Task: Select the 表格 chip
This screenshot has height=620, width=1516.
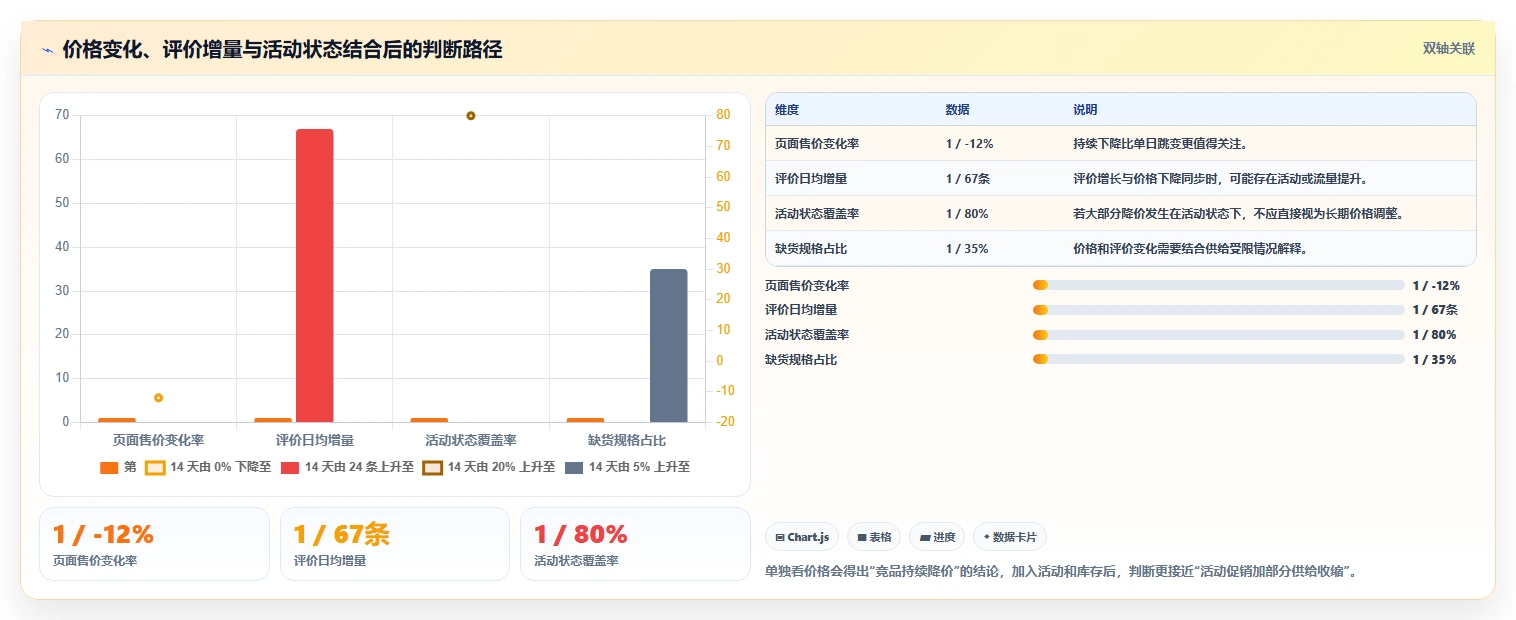Action: point(874,537)
